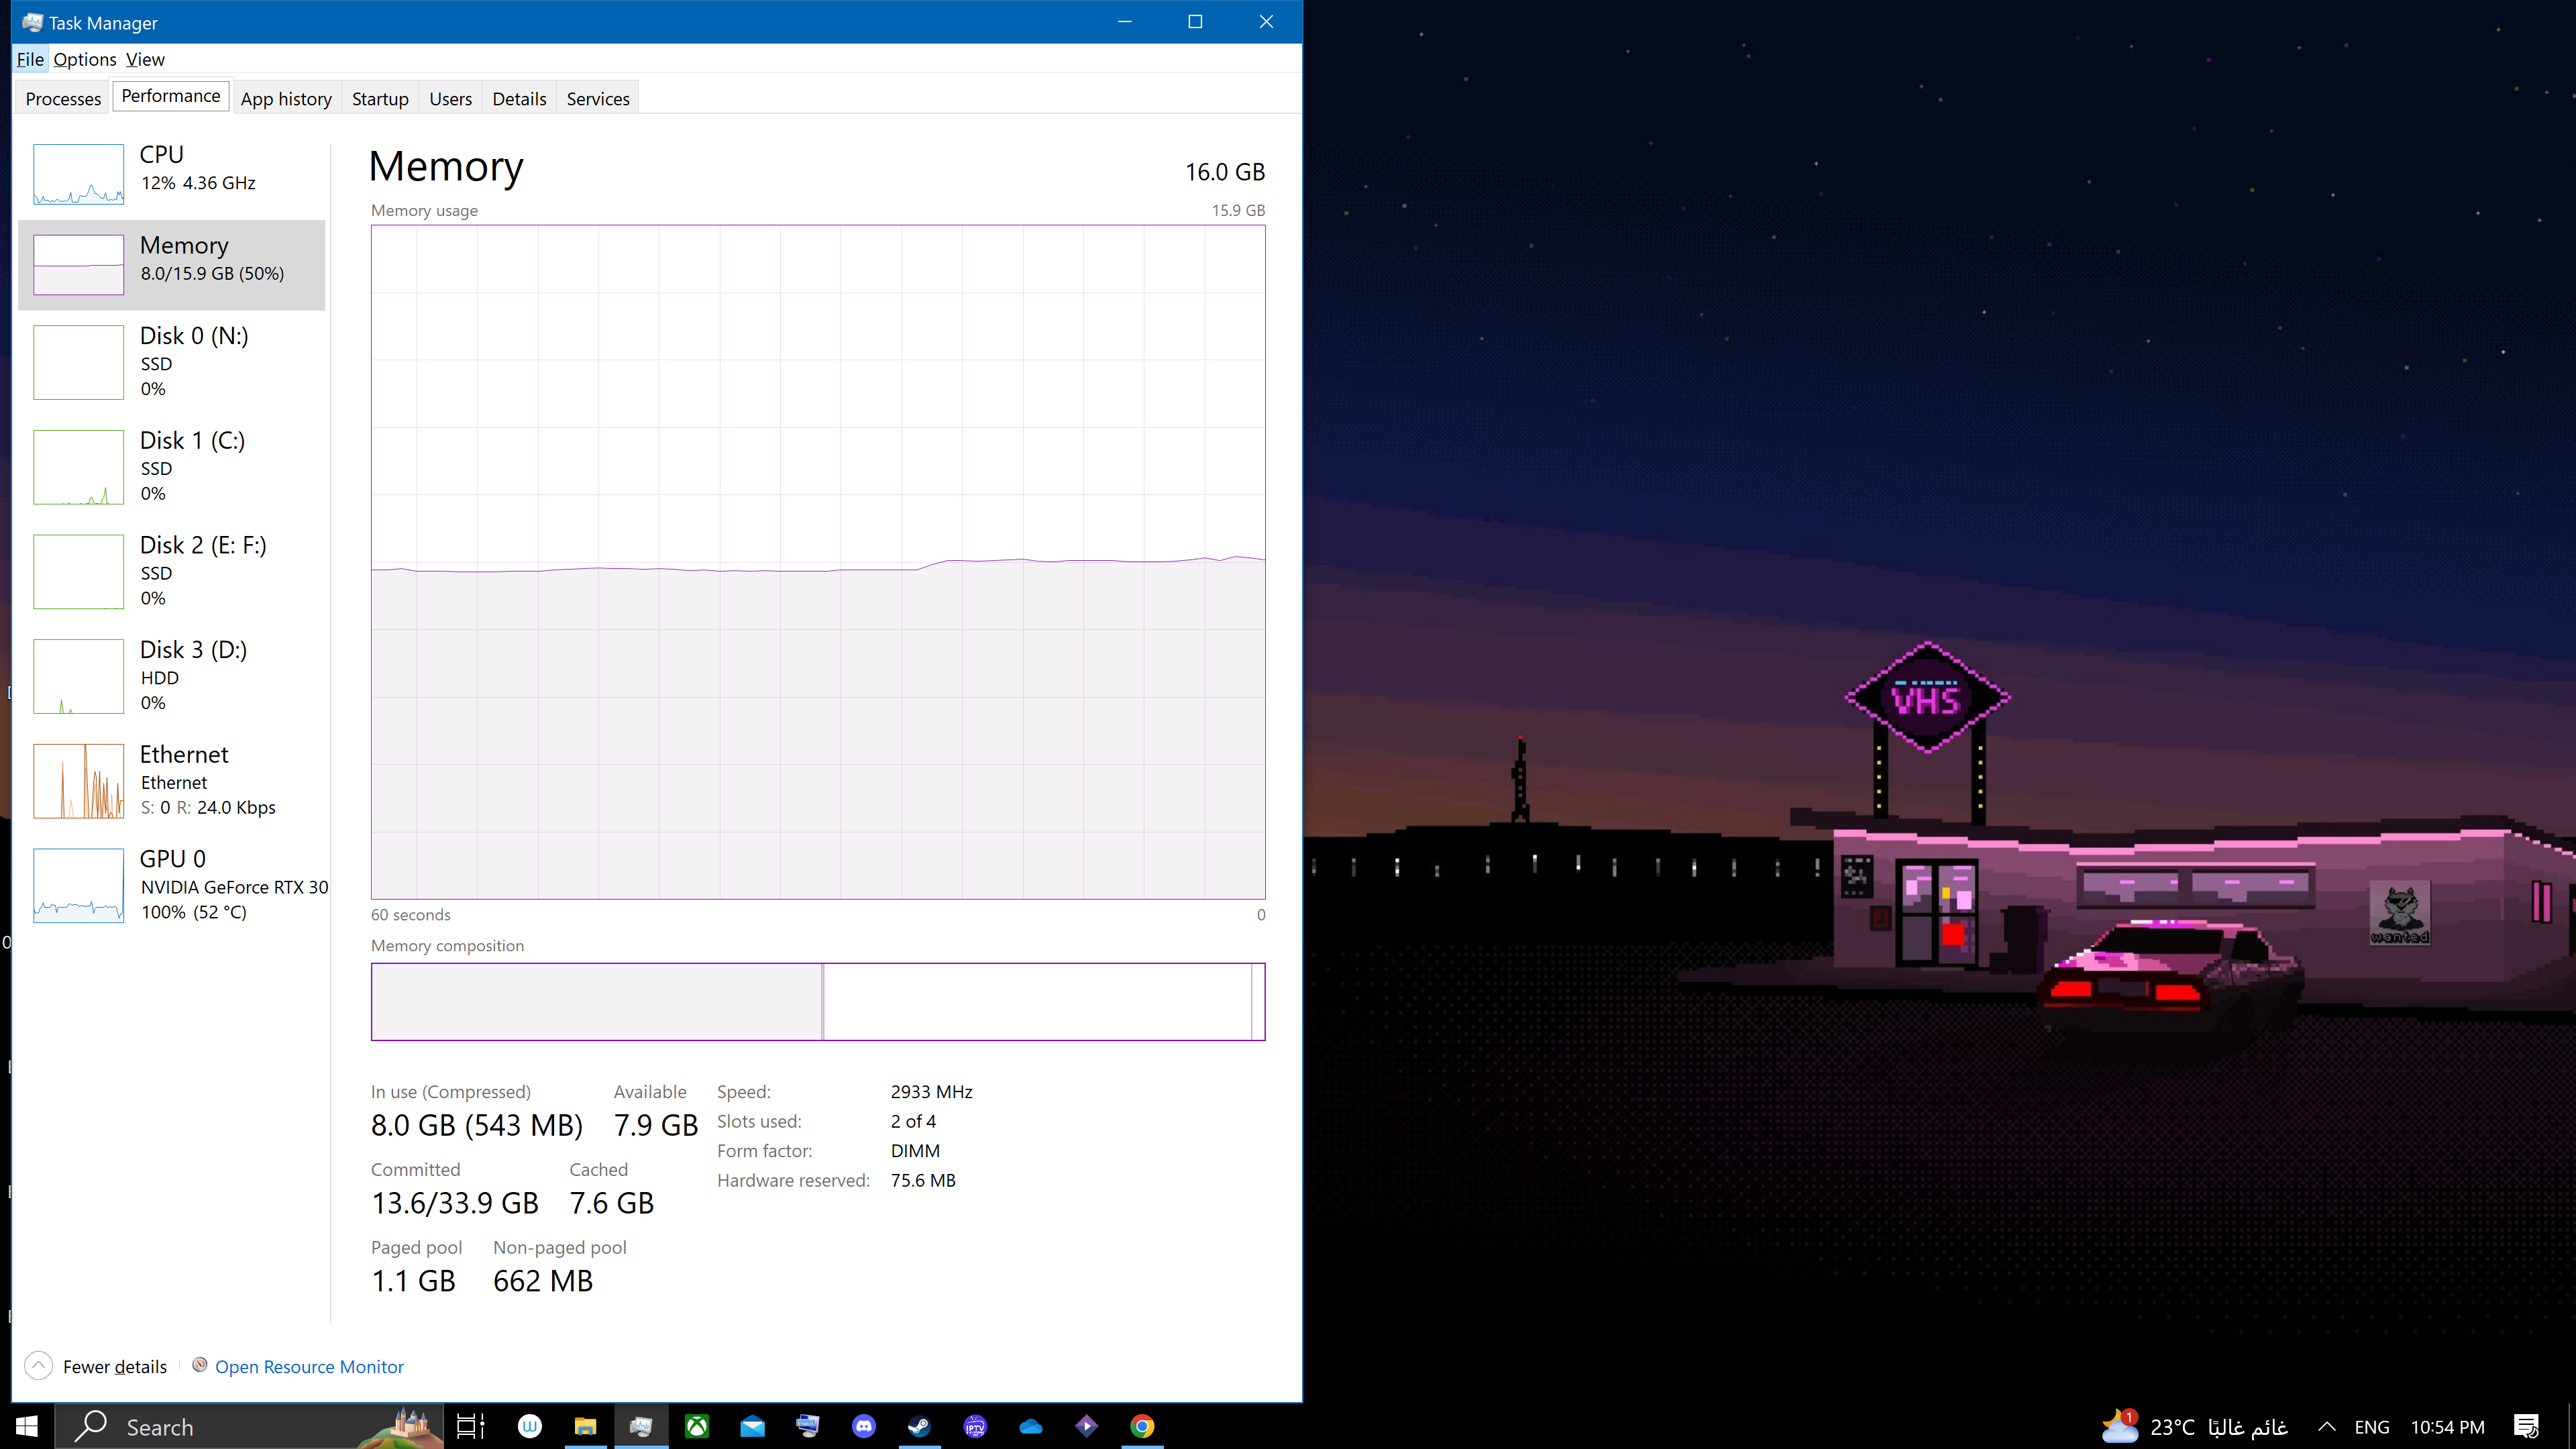Click the Show desktop sliver
2576x1449 pixels.
coord(2571,1427)
